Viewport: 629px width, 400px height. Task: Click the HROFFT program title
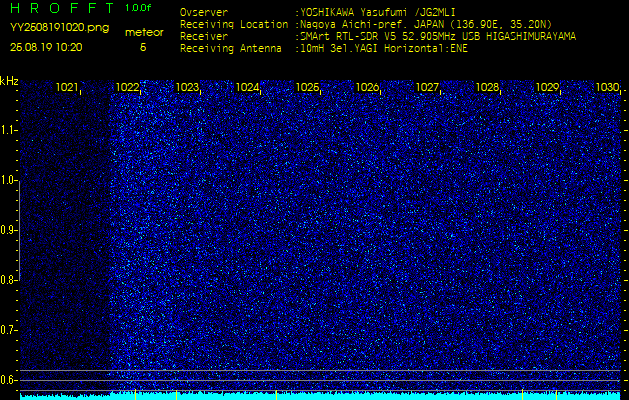62,8
